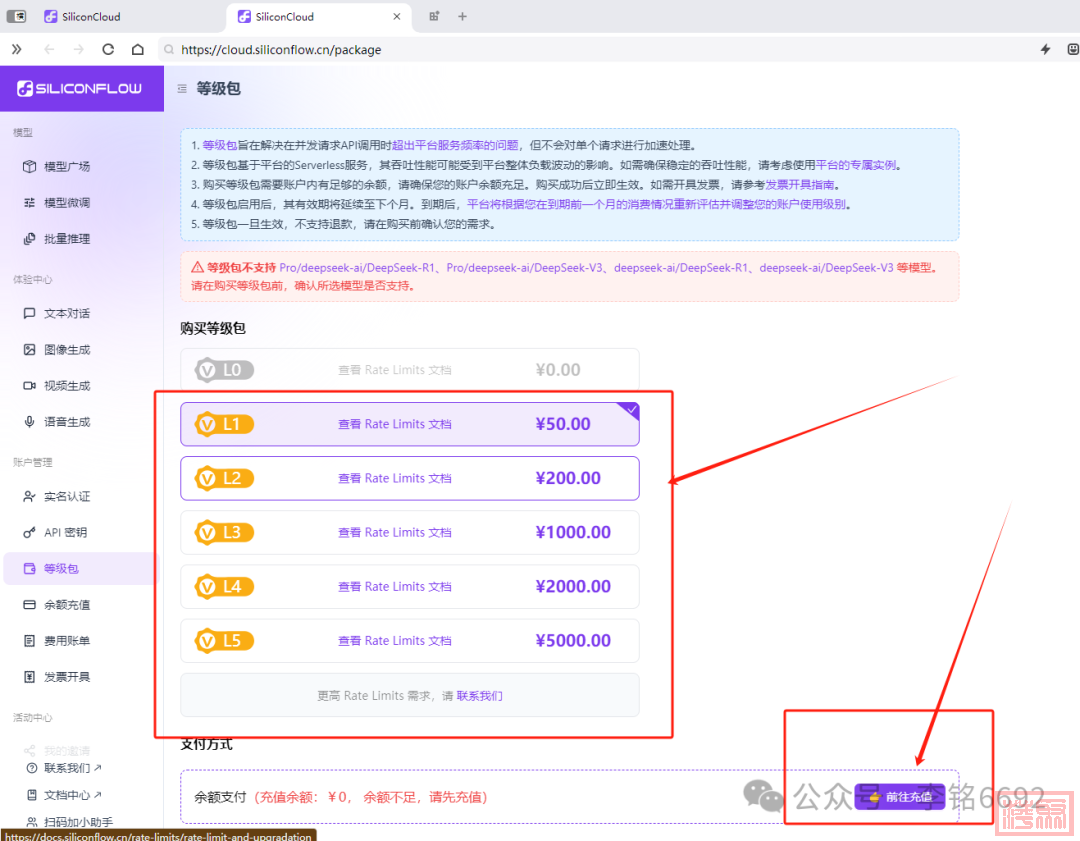The height and width of the screenshot is (841, 1080).
Task: Open the API 密钥 page
Action: click(65, 532)
